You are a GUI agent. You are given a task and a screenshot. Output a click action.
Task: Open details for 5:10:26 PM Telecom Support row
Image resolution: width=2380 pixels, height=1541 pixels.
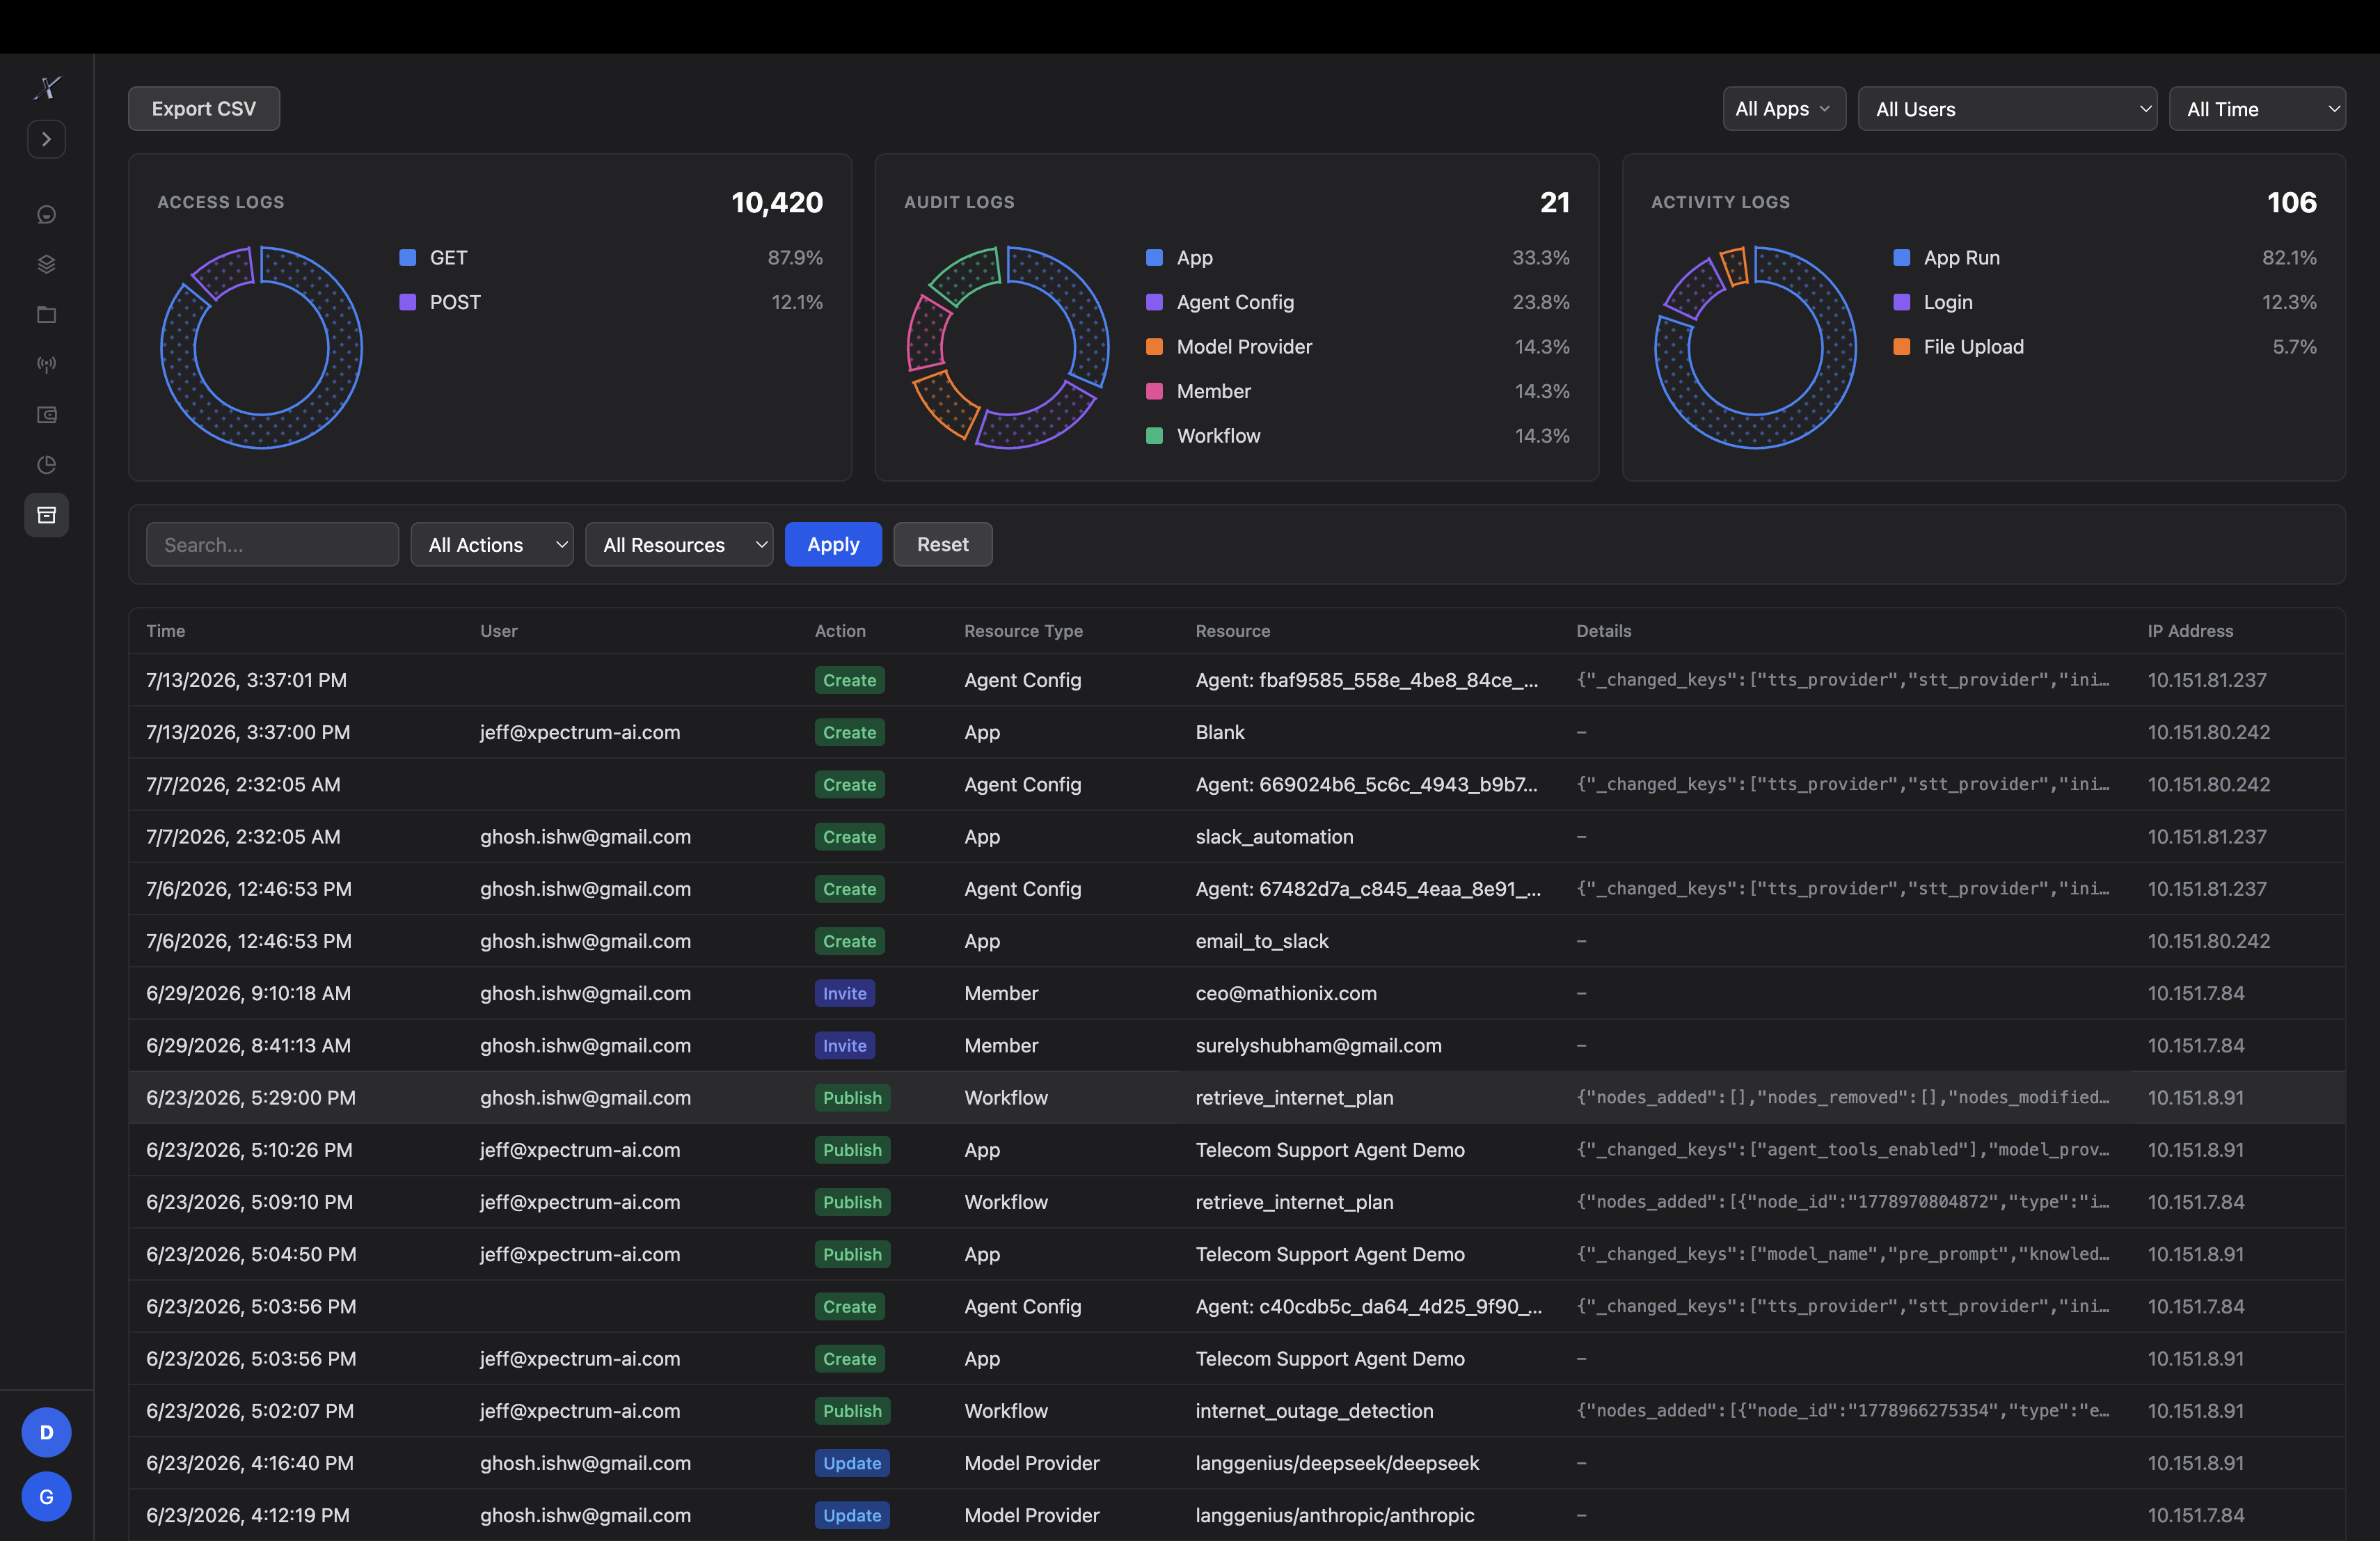click(x=1842, y=1150)
